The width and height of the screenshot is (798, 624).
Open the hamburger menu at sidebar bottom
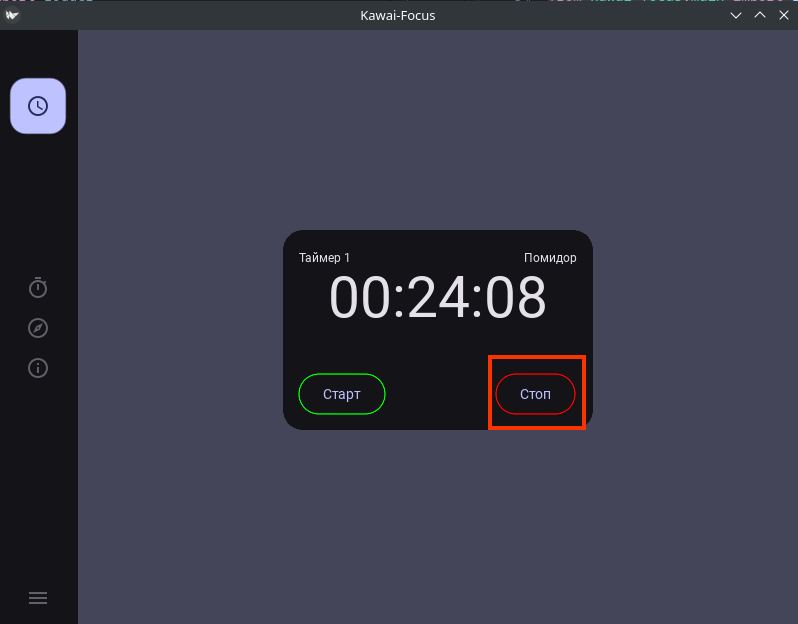point(38,598)
